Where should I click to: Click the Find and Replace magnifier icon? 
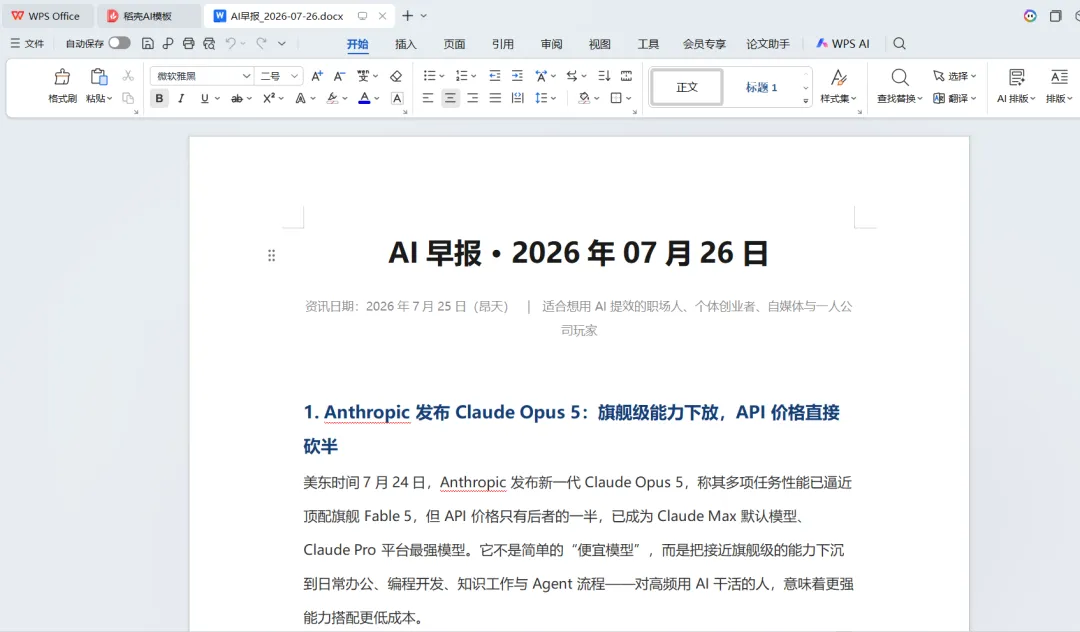pyautogui.click(x=900, y=77)
